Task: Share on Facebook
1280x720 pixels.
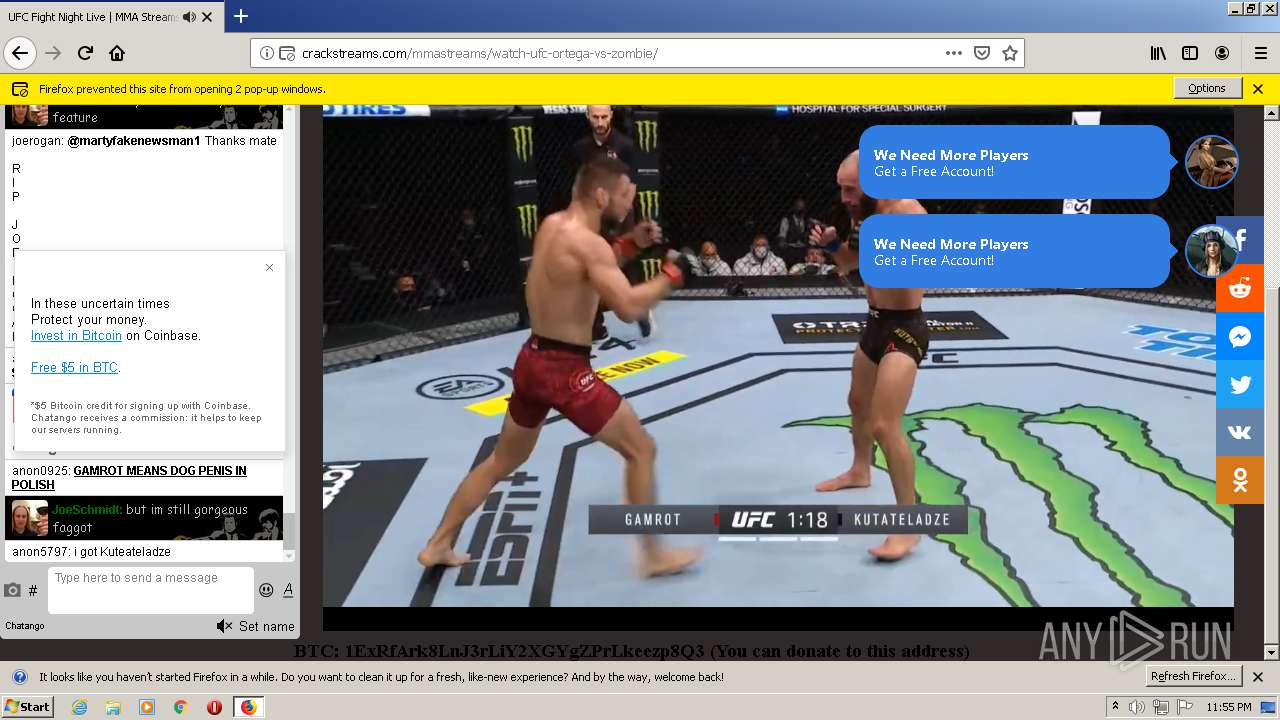Action: tap(1240, 240)
